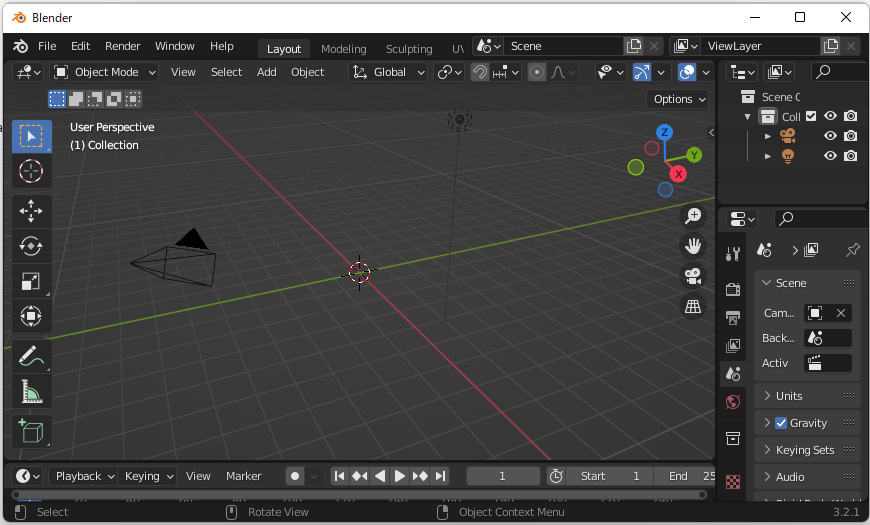Open the Render menu

123,46
